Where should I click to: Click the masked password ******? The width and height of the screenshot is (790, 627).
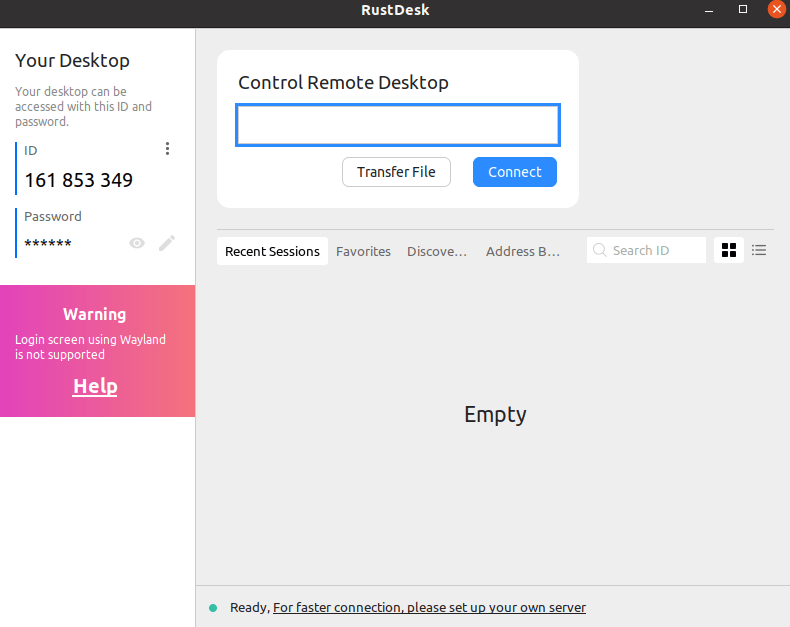48,243
